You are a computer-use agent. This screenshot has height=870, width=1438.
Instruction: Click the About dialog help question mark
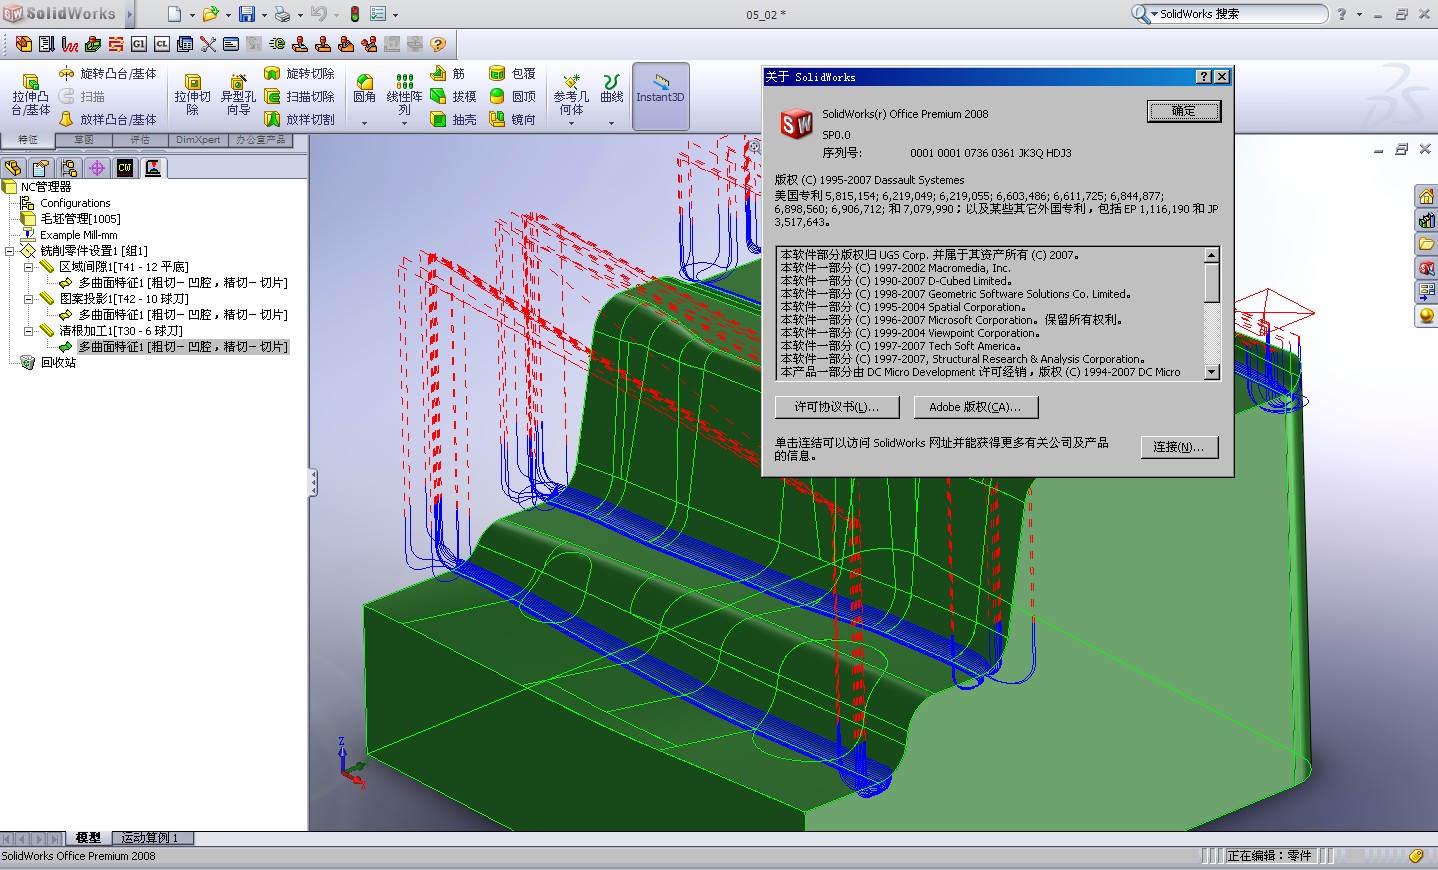(x=1204, y=77)
